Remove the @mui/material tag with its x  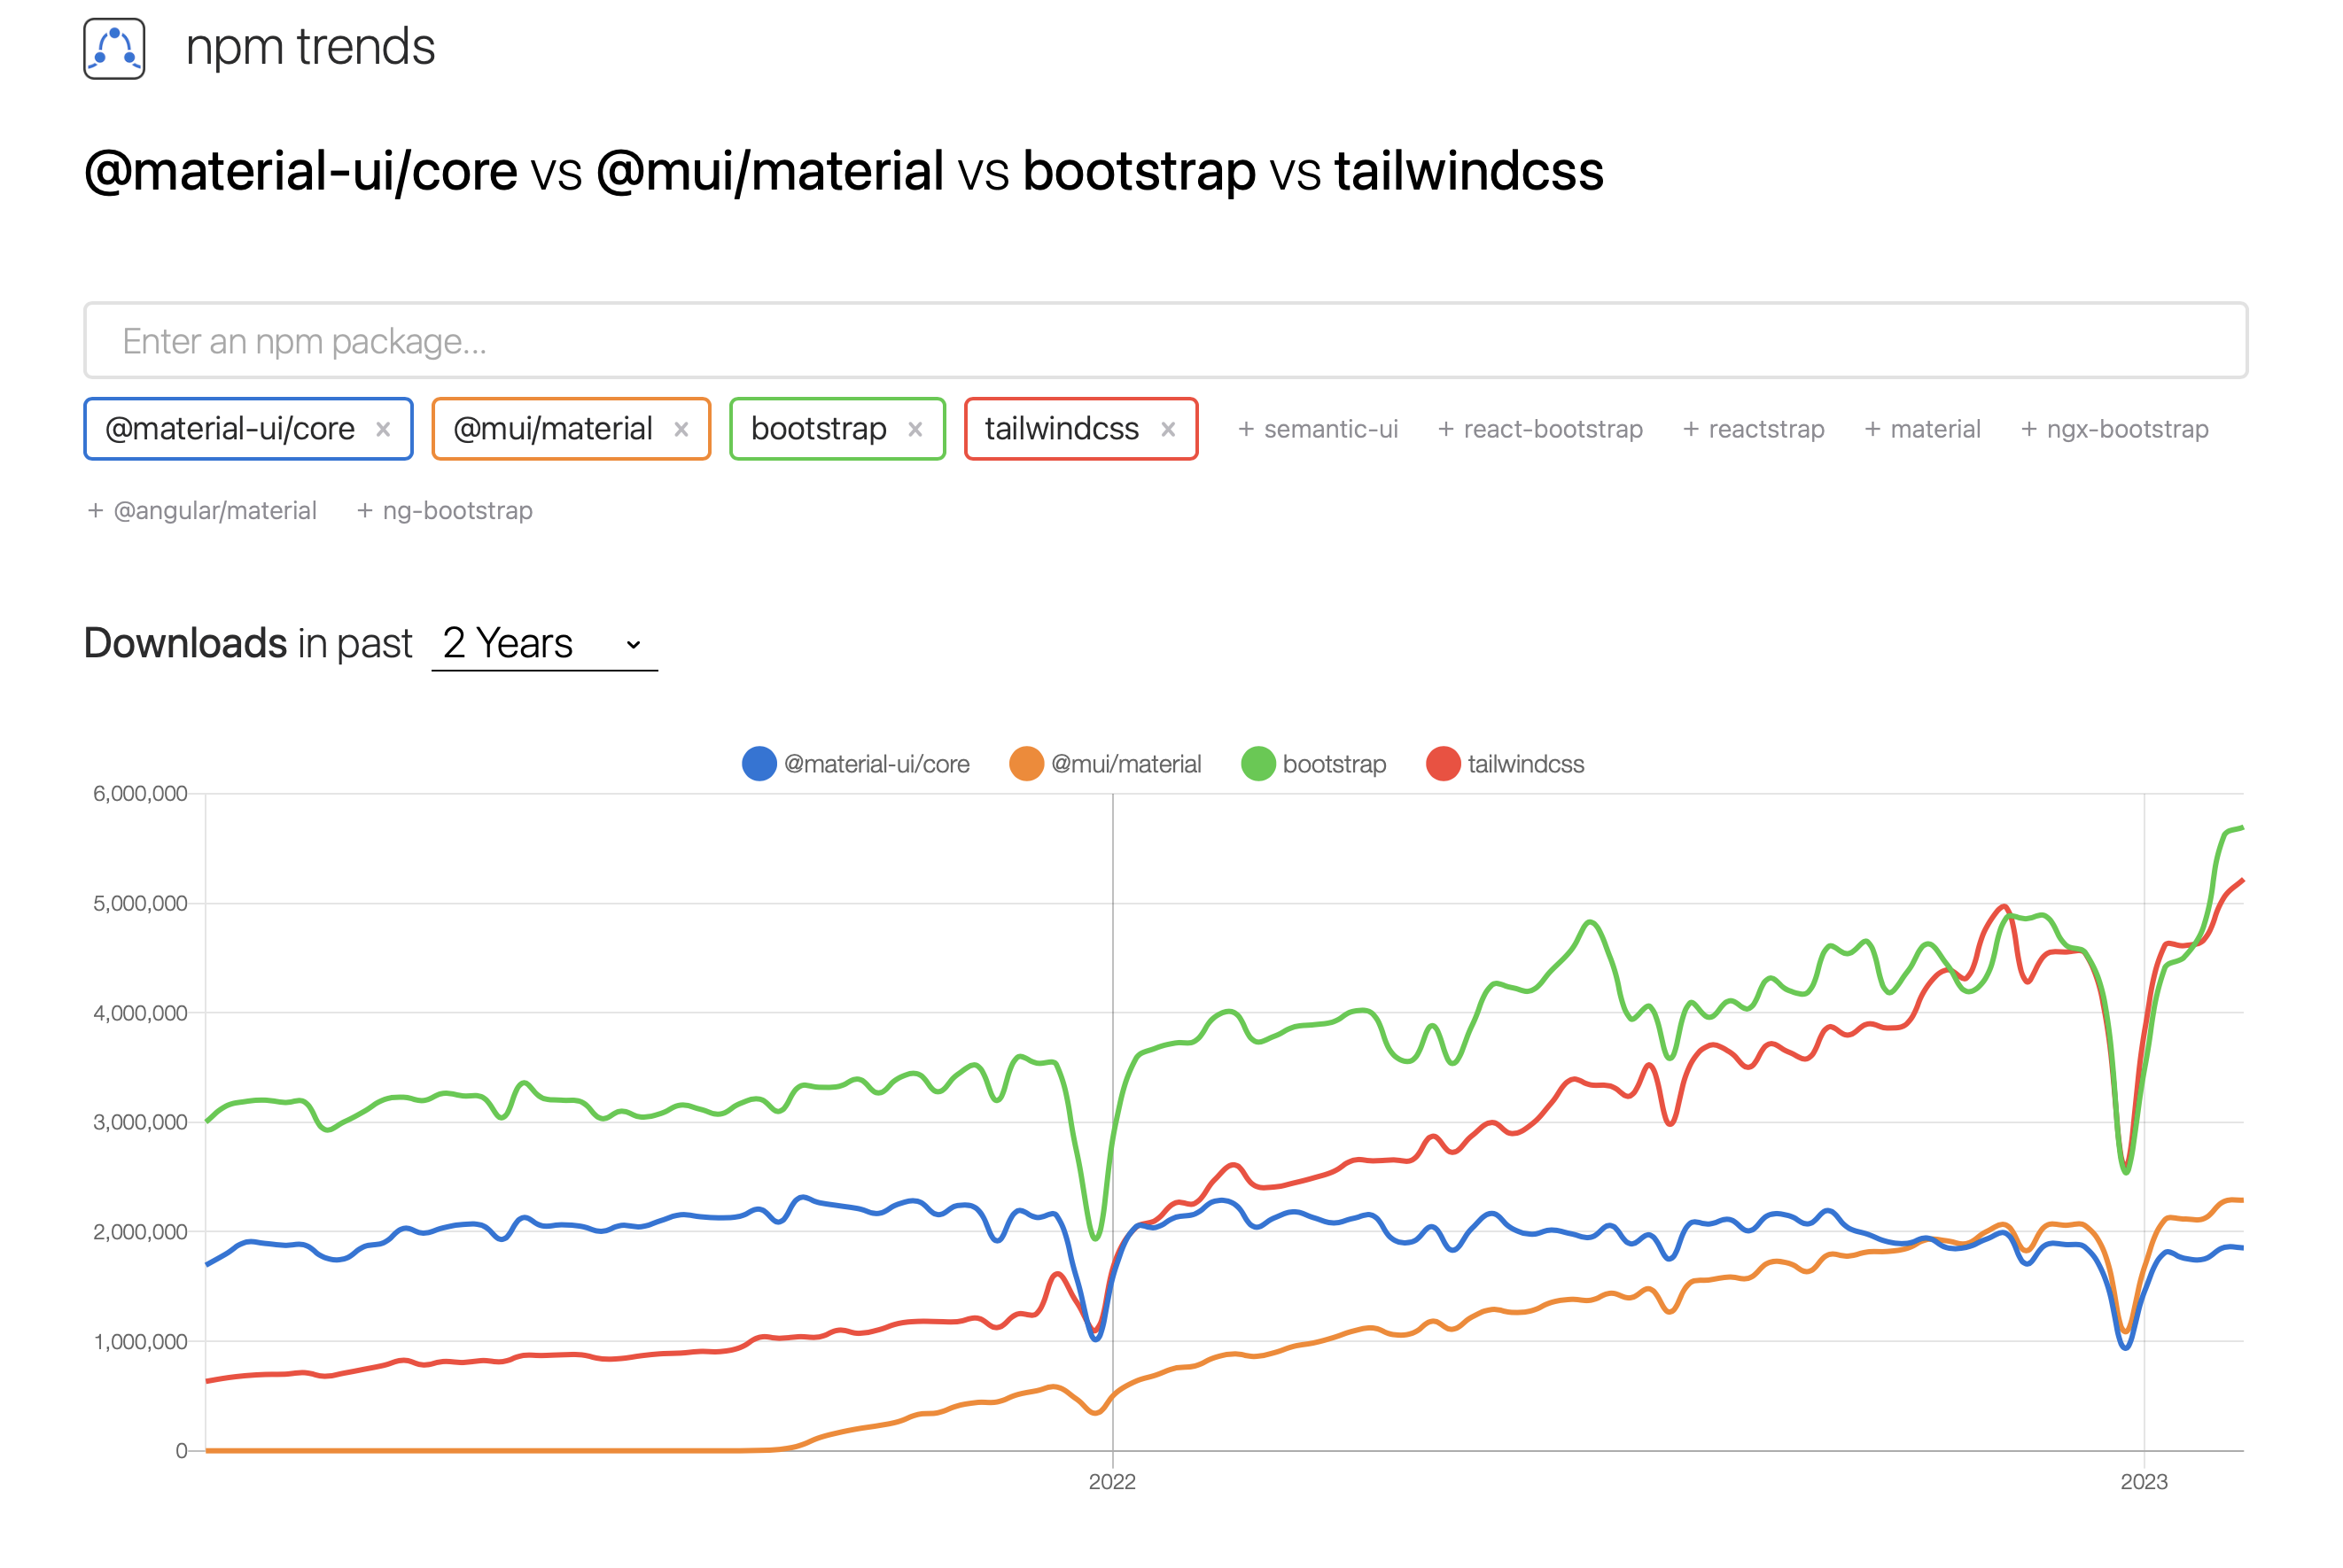pyautogui.click(x=681, y=429)
